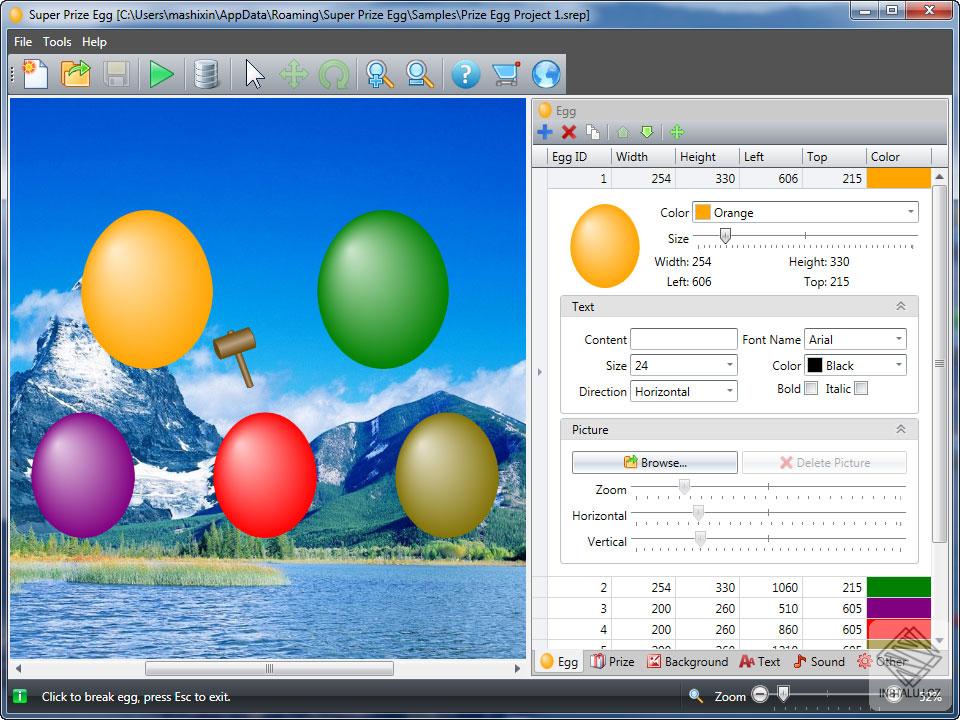Click the database toolbar icon

point(206,75)
